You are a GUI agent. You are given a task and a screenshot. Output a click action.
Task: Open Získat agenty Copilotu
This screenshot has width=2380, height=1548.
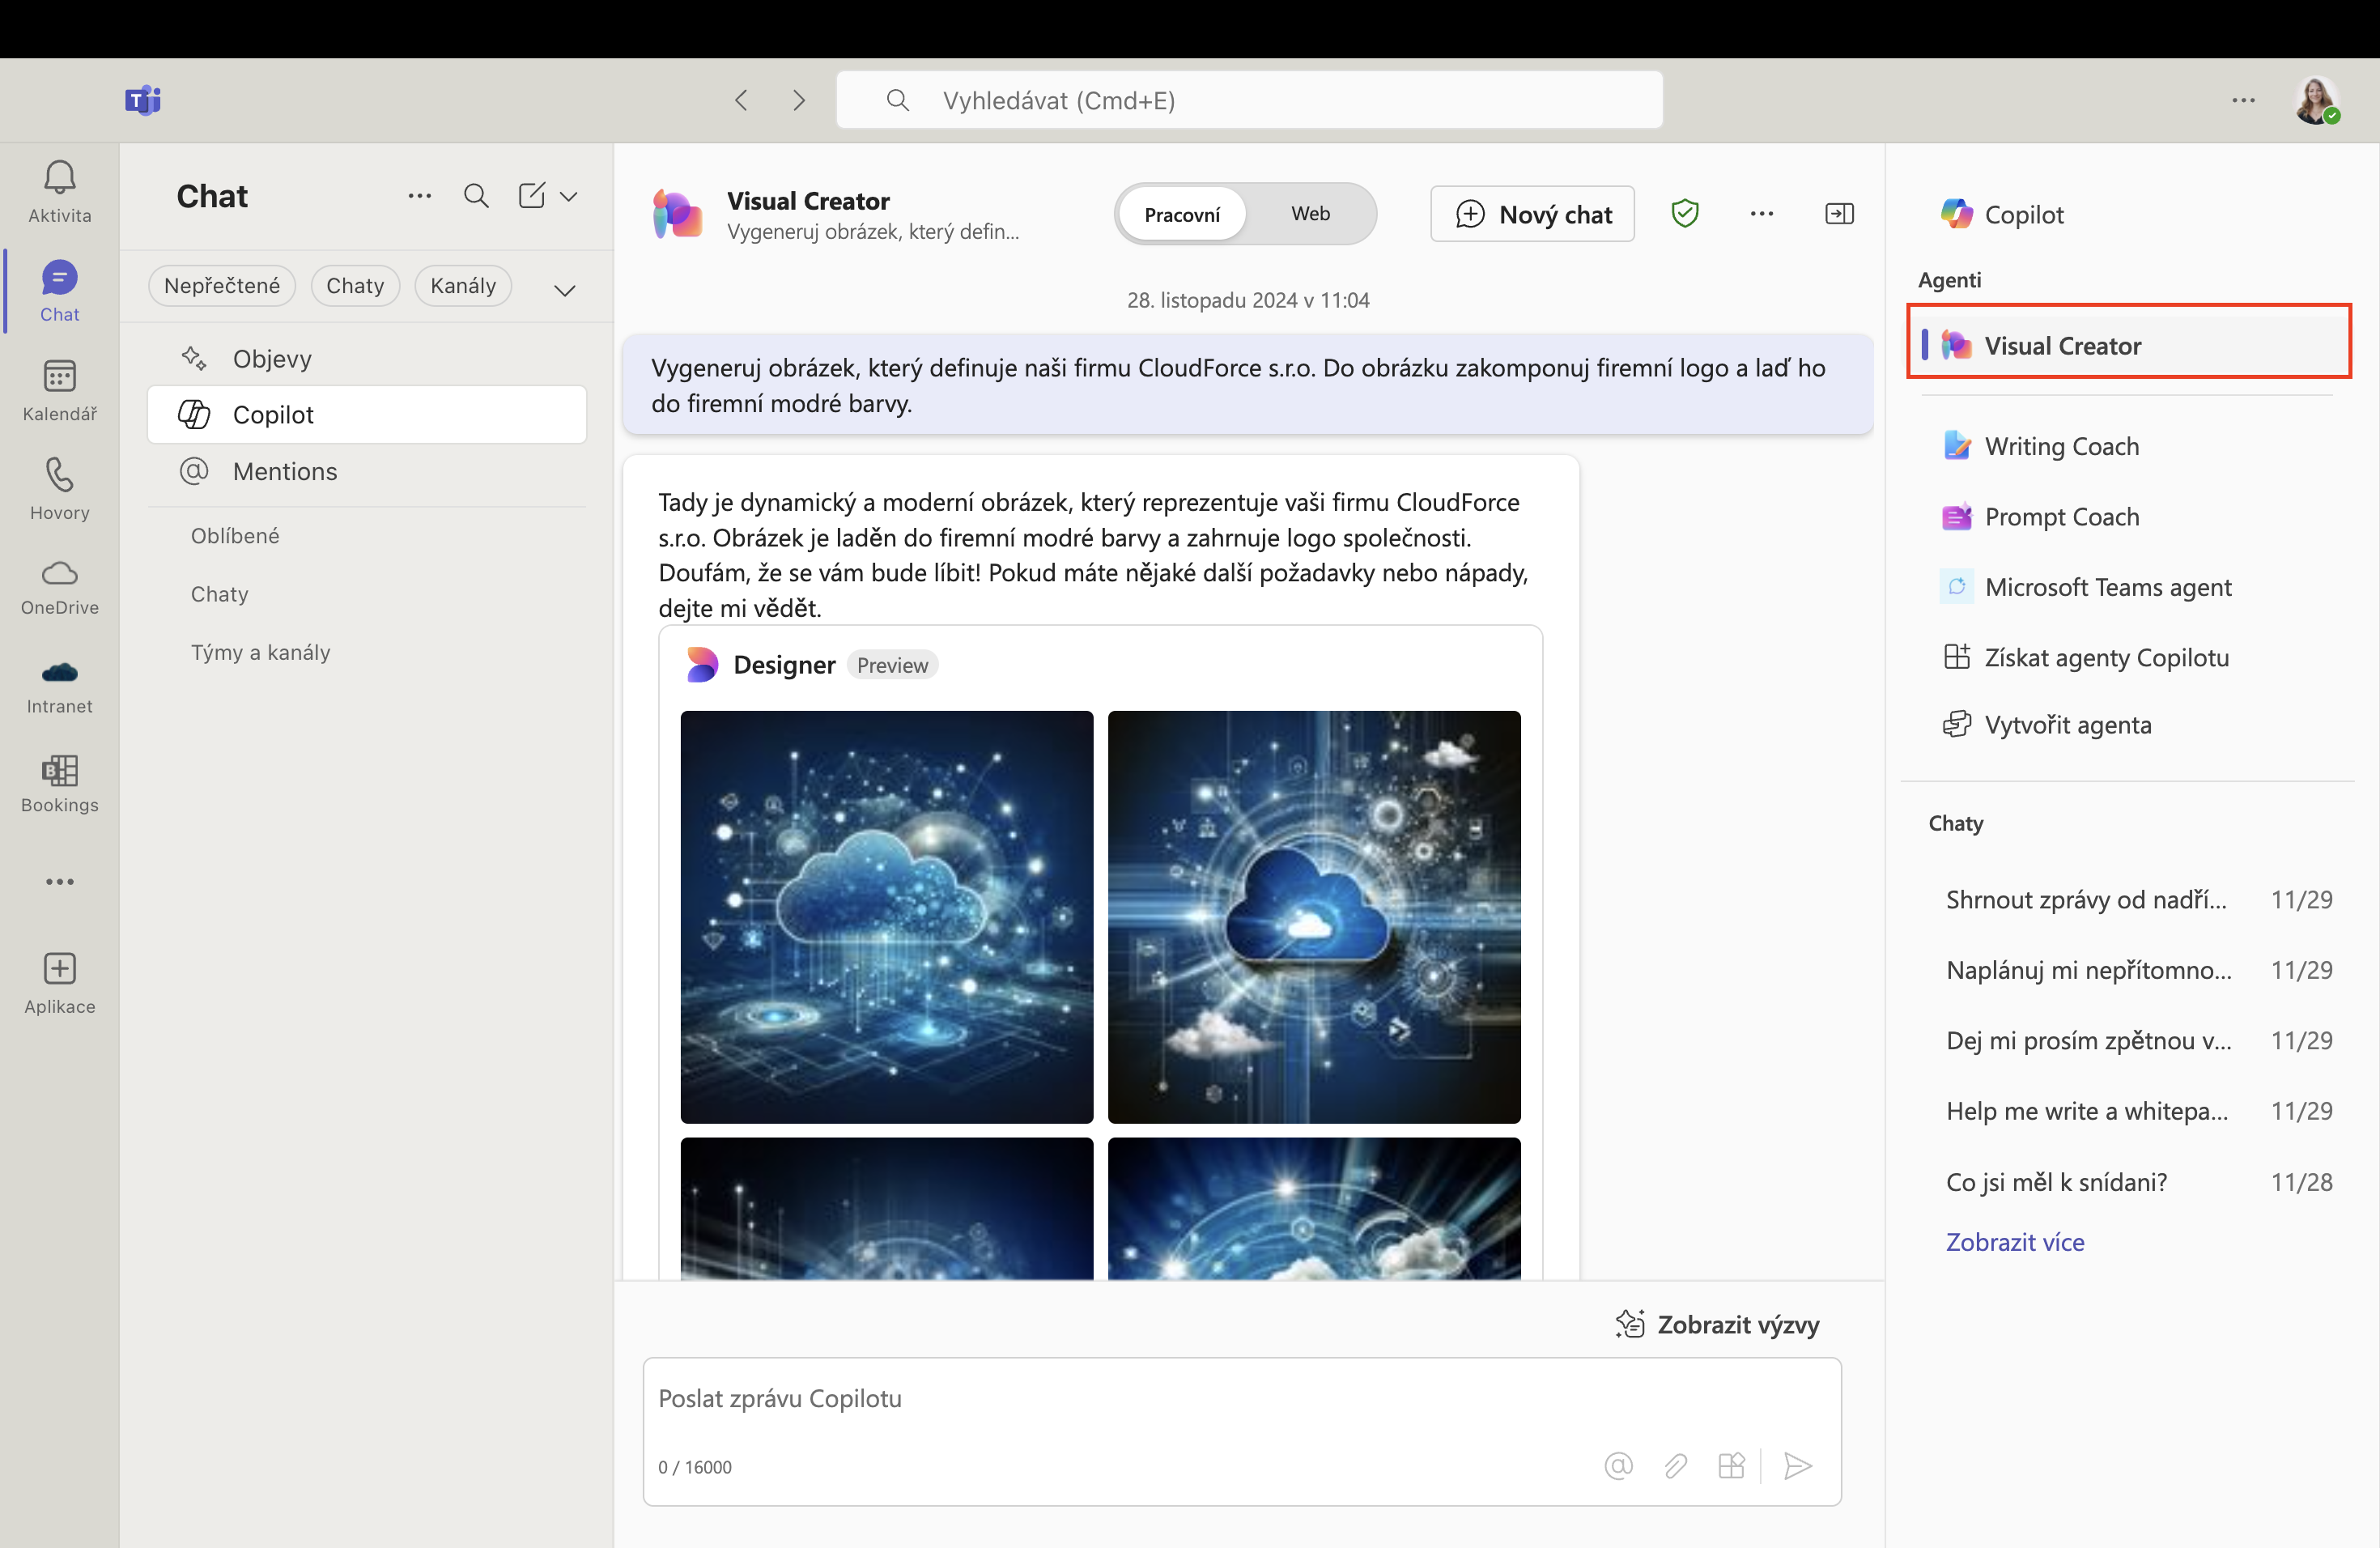click(x=2129, y=657)
